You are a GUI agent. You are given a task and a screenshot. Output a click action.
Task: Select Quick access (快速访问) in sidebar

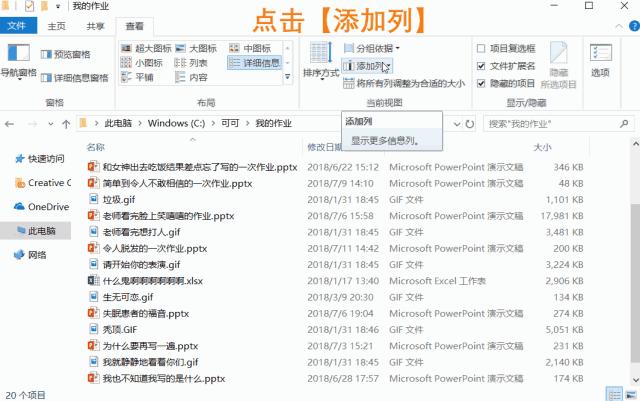[40, 159]
